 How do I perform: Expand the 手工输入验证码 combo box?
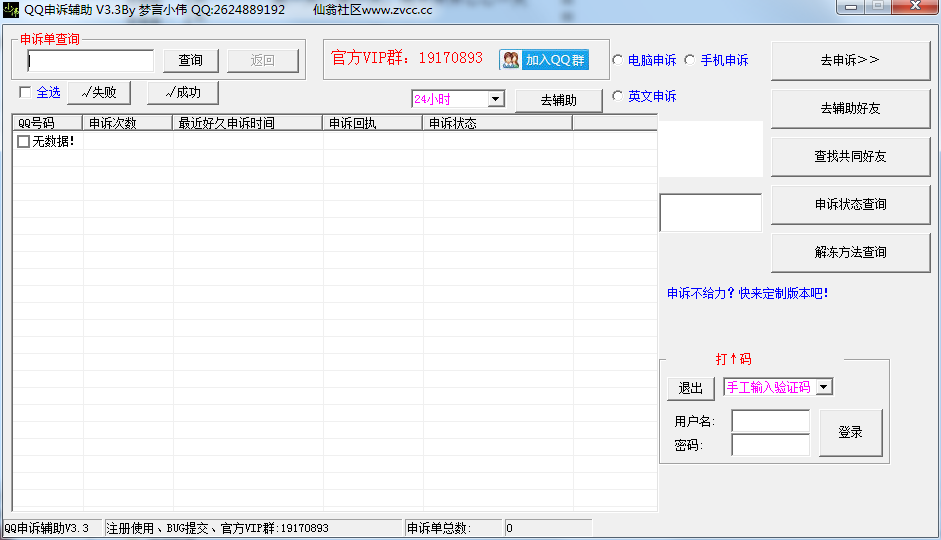[824, 387]
